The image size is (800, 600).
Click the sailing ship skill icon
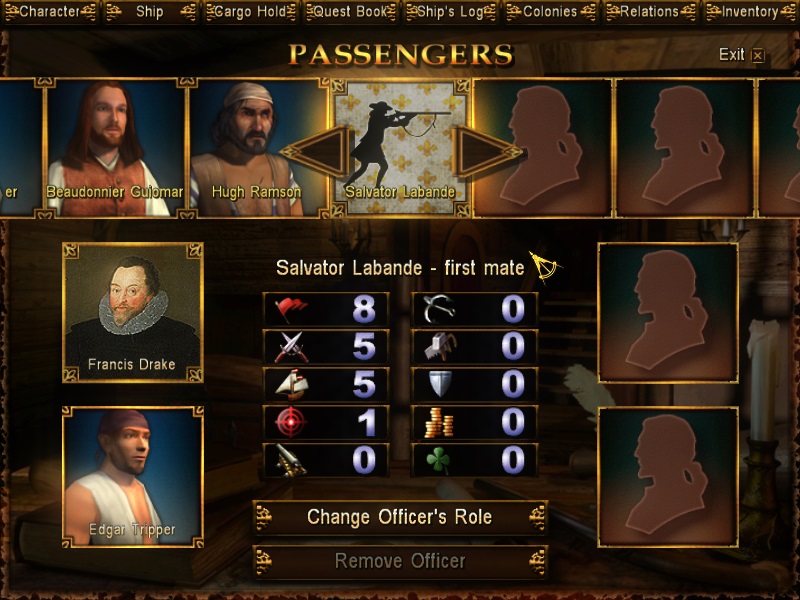[x=291, y=385]
